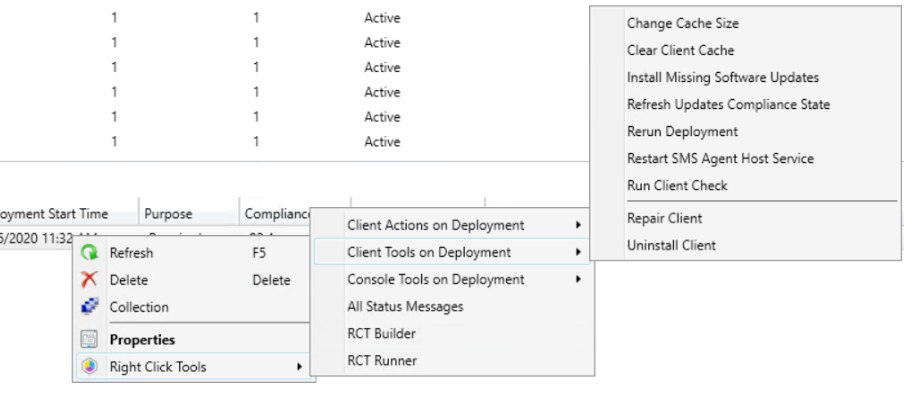Click the red Delete X icon
The height and width of the screenshot is (401, 904).
pyautogui.click(x=89, y=280)
